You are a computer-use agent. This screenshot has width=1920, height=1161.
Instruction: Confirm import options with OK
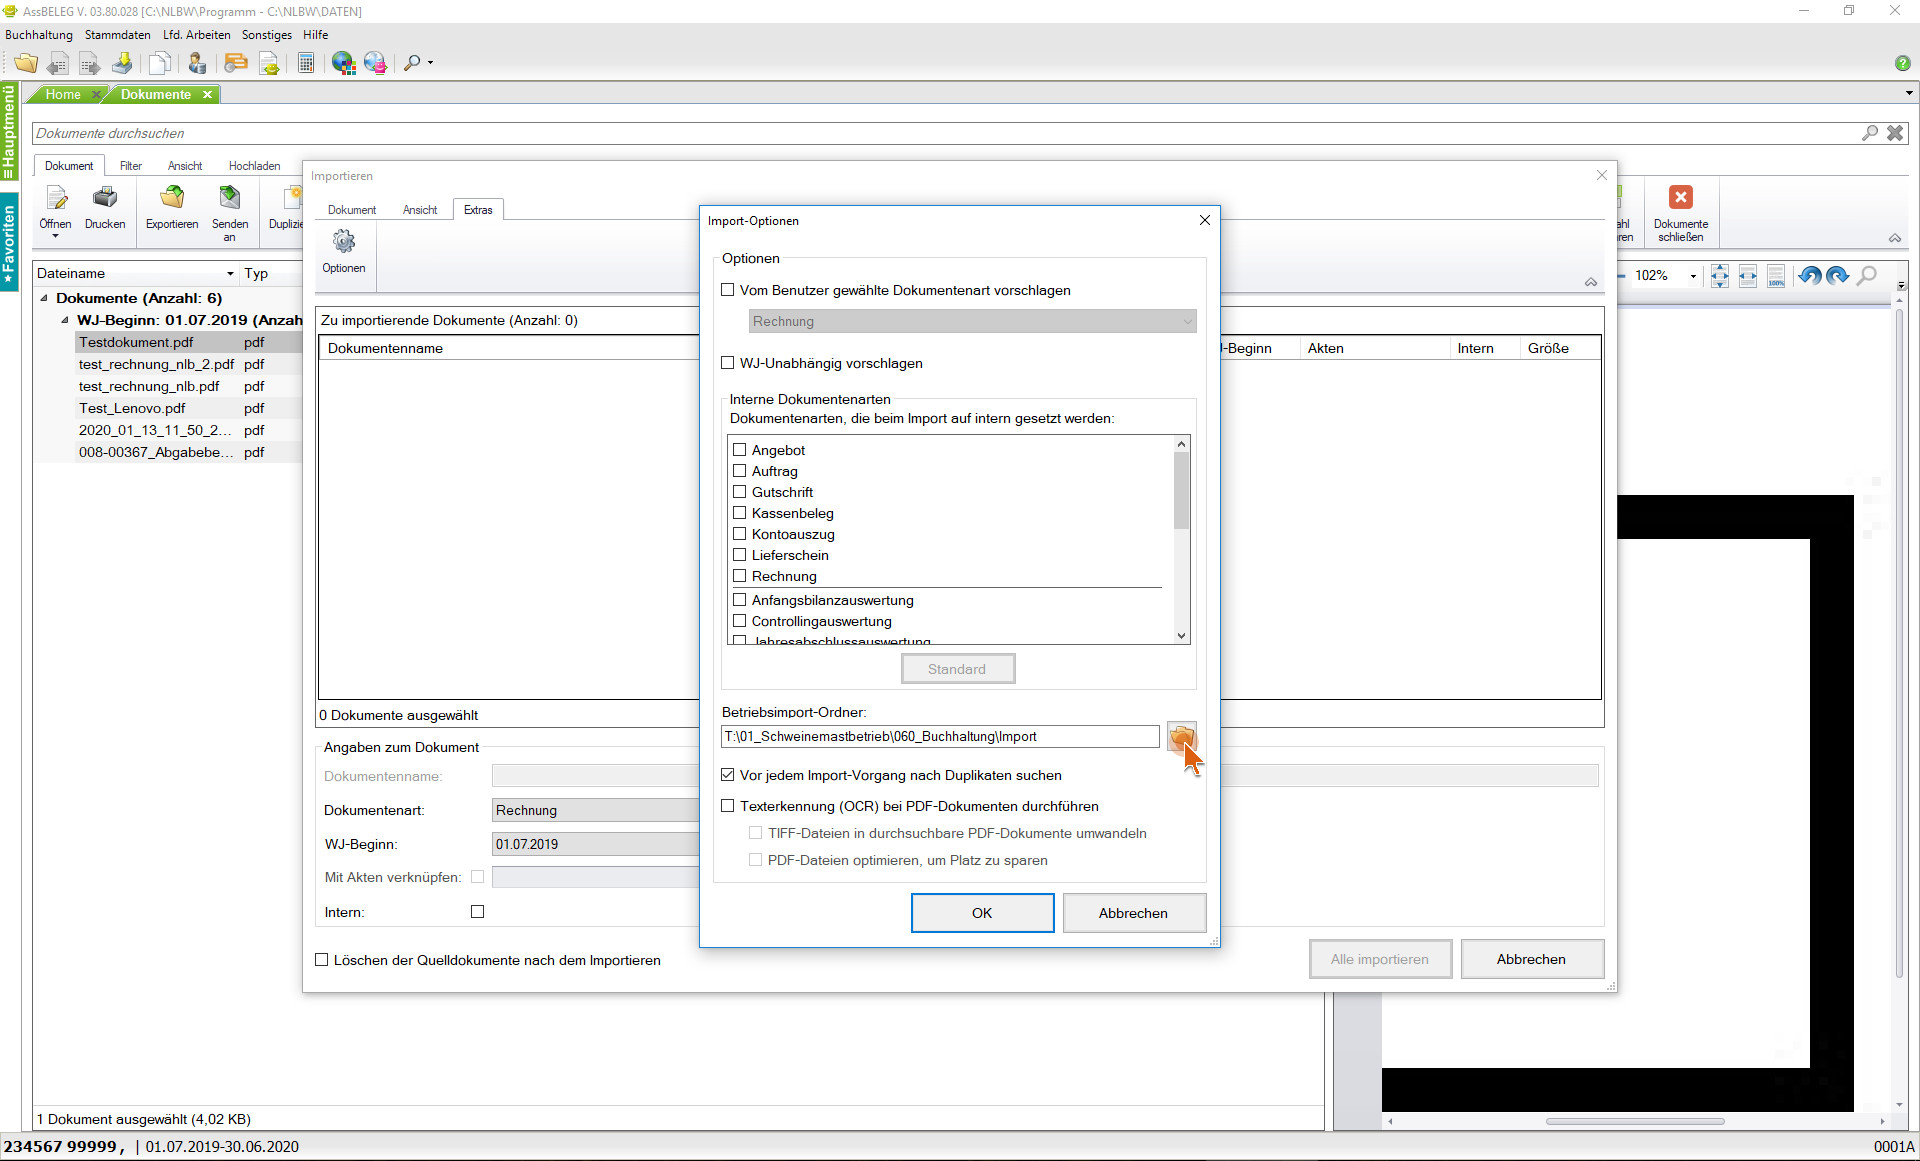(x=982, y=913)
